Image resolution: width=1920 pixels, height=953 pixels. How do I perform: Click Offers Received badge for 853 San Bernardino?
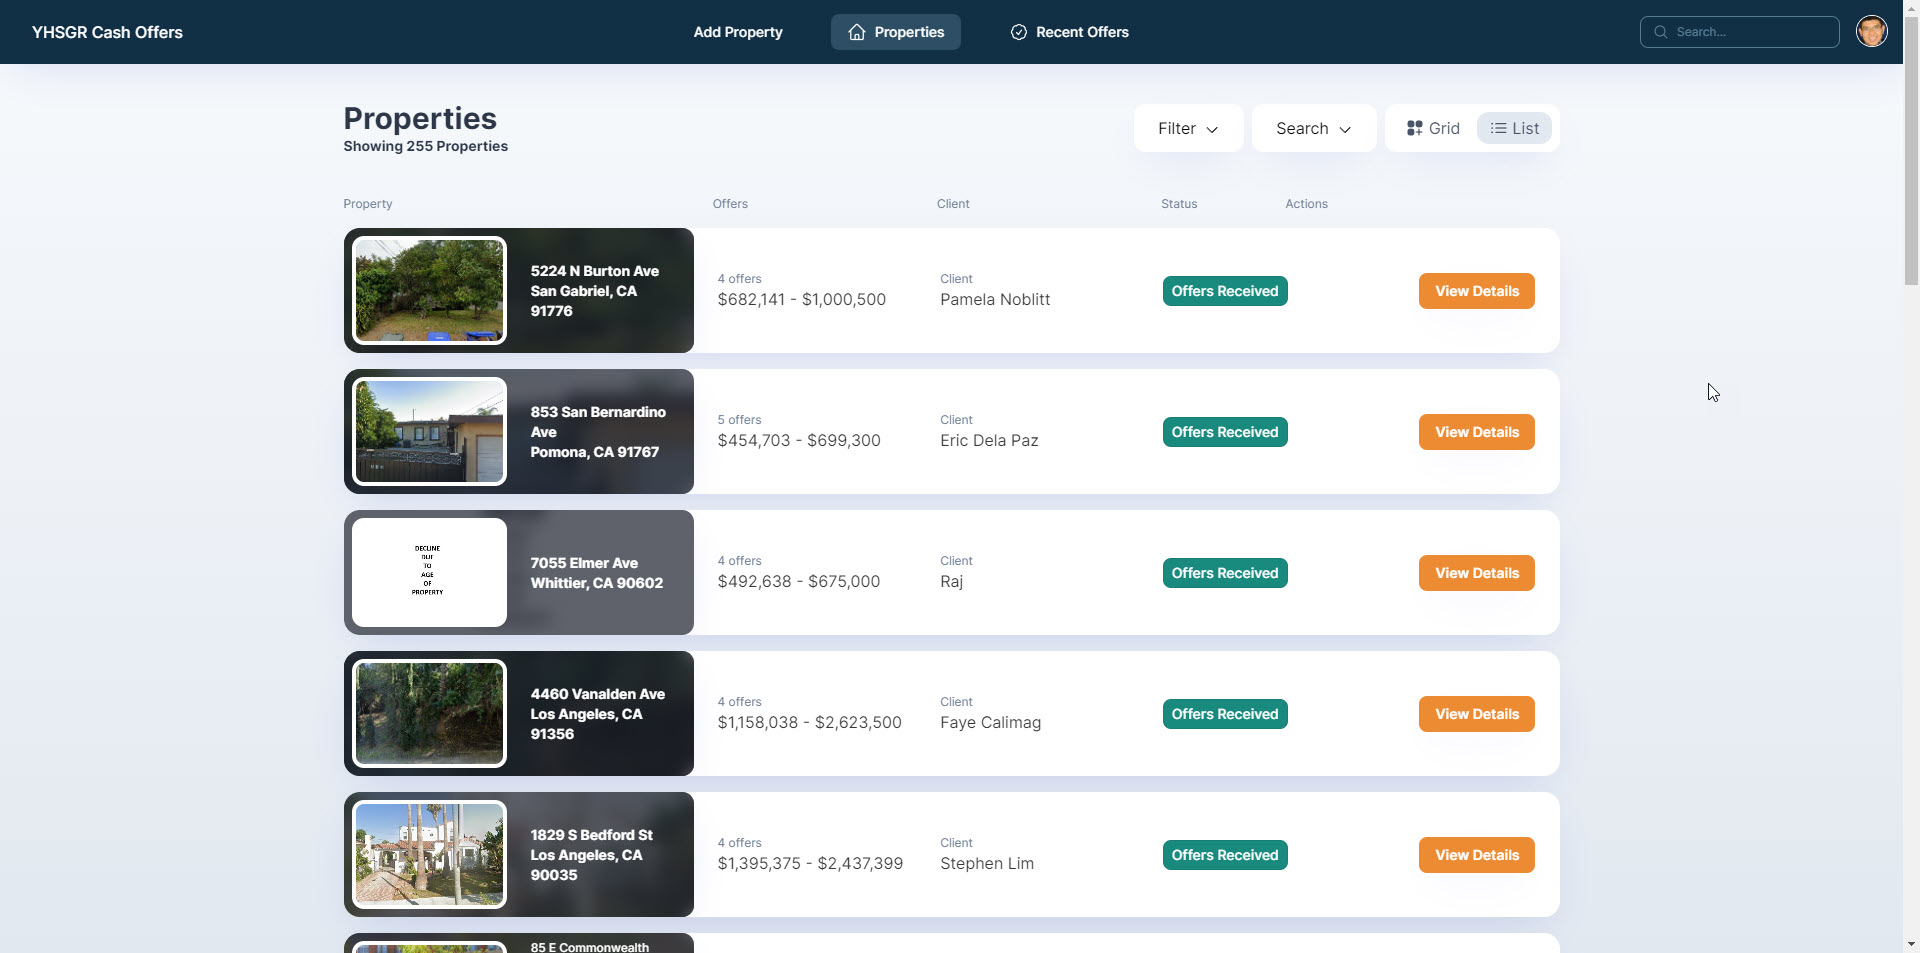pyautogui.click(x=1224, y=432)
